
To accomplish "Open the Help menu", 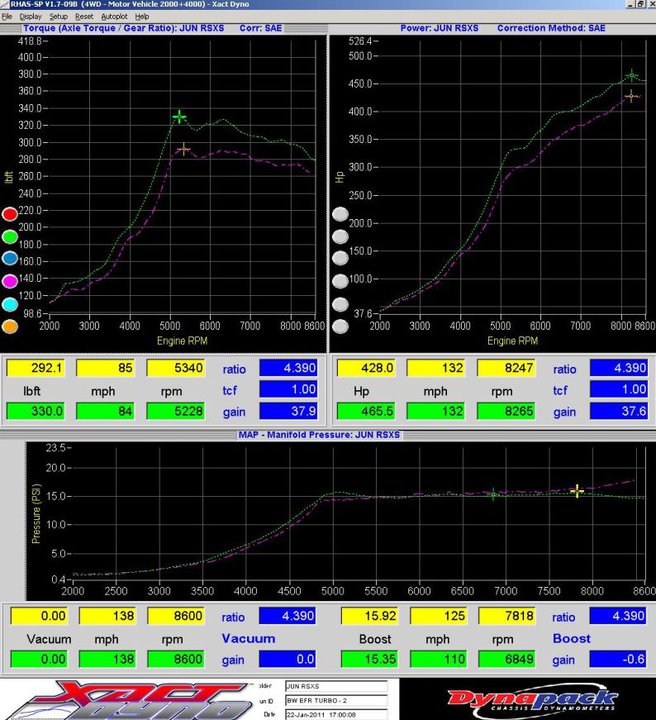I will coord(142,17).
